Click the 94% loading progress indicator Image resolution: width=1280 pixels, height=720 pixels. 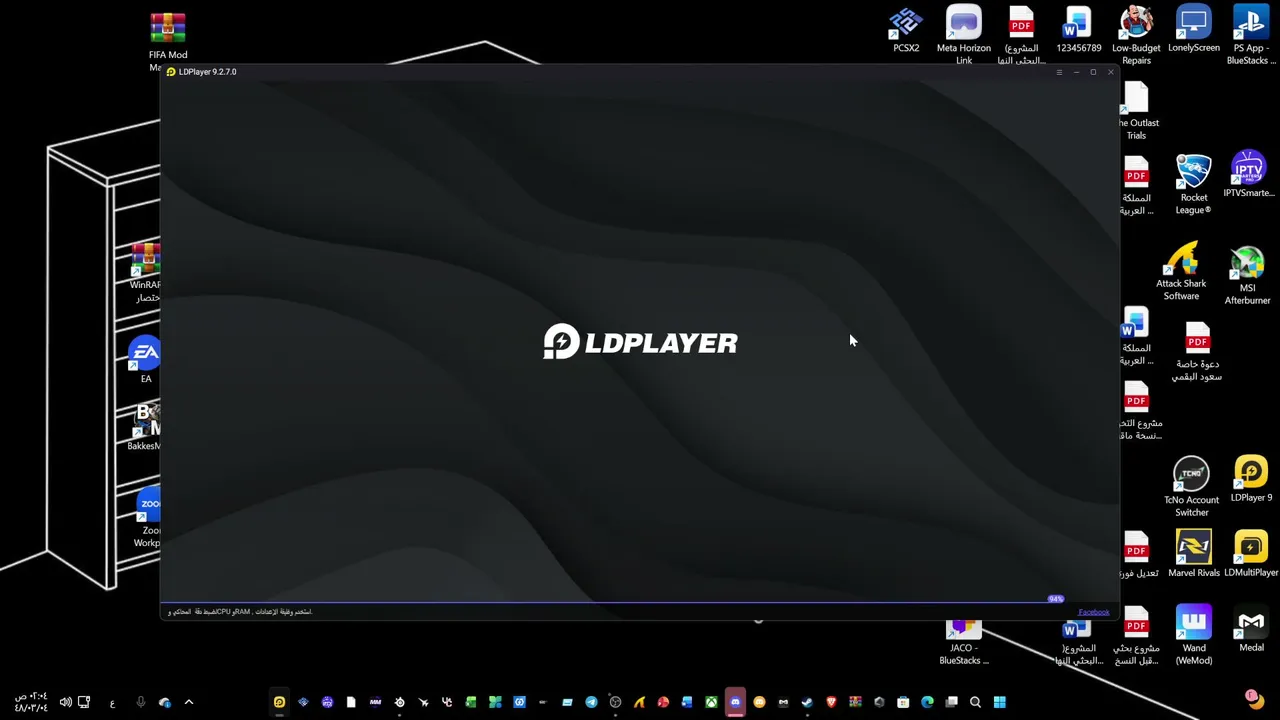[x=1055, y=599]
